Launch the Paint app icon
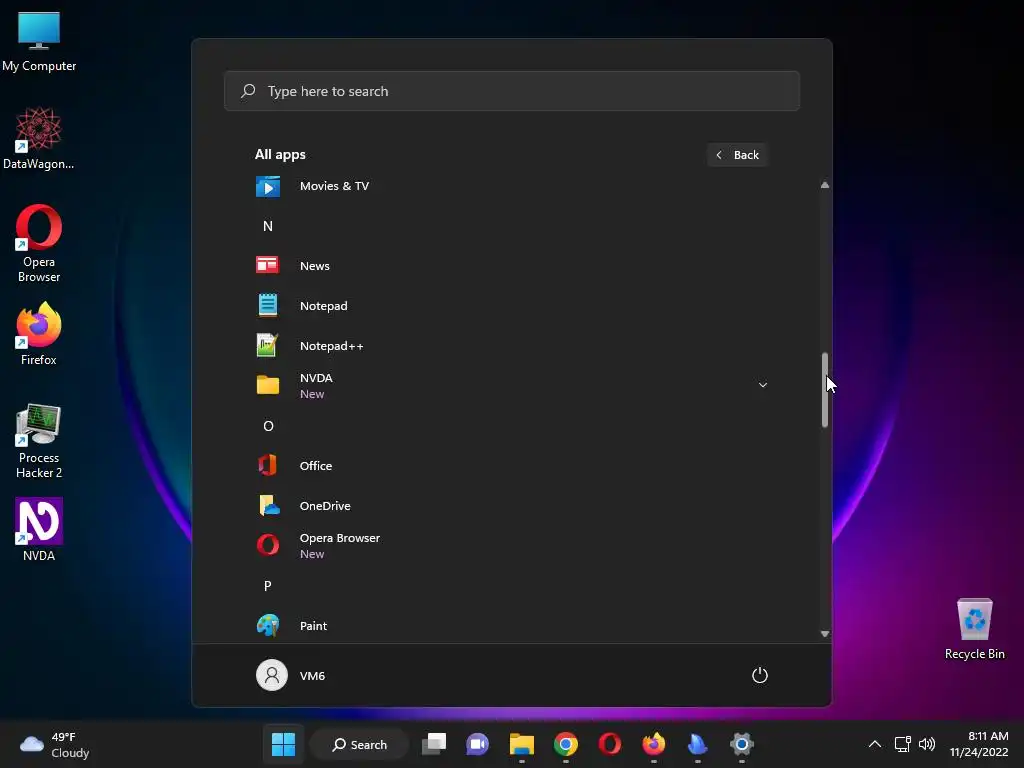The width and height of the screenshot is (1024, 768). 268,626
